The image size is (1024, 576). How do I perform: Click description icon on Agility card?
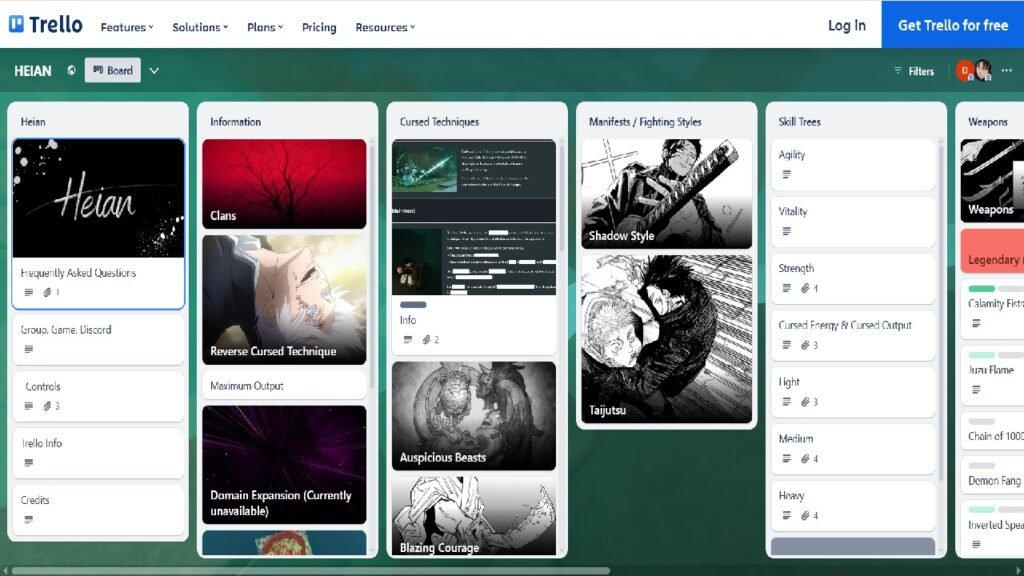pos(787,174)
